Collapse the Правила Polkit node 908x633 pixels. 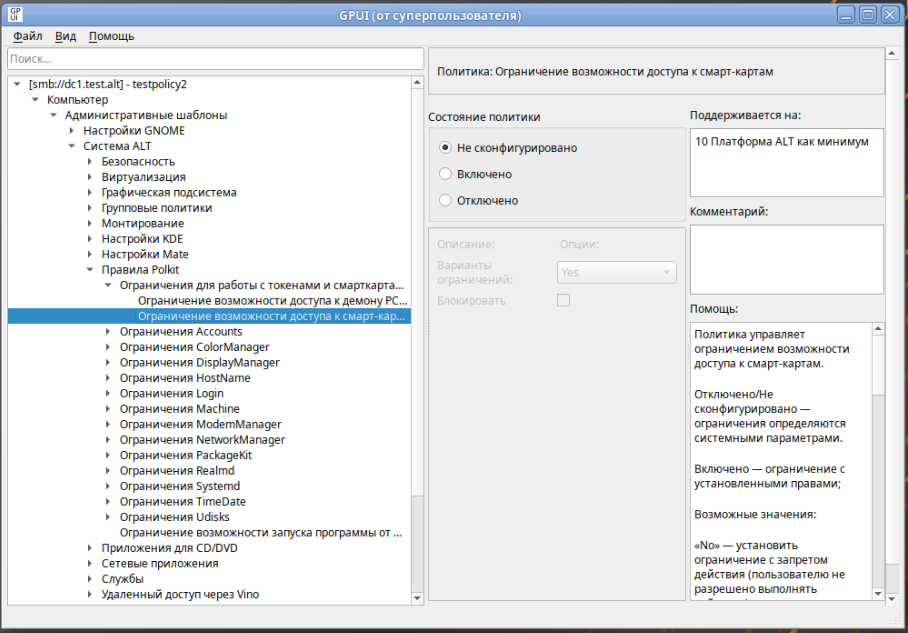click(x=90, y=269)
